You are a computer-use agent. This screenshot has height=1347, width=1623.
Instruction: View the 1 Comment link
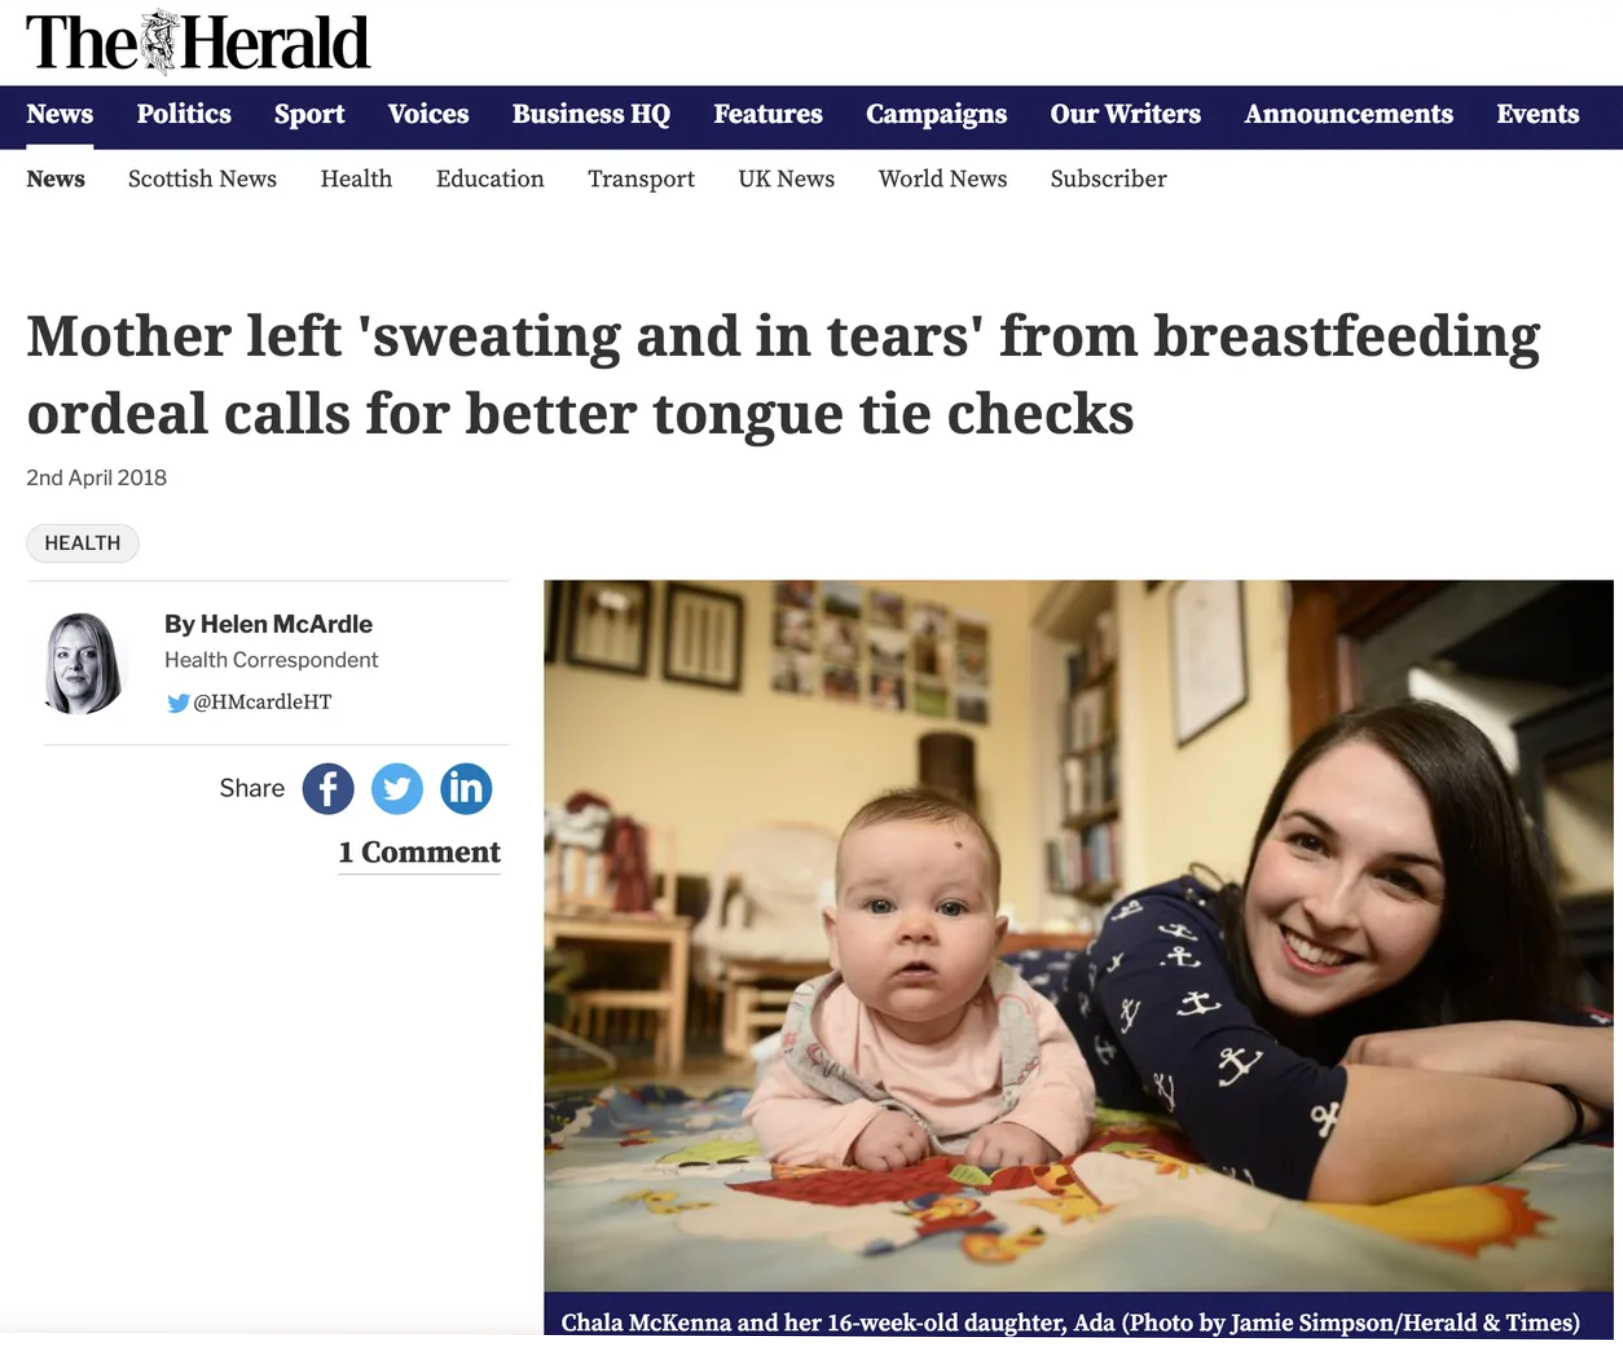click(x=419, y=852)
